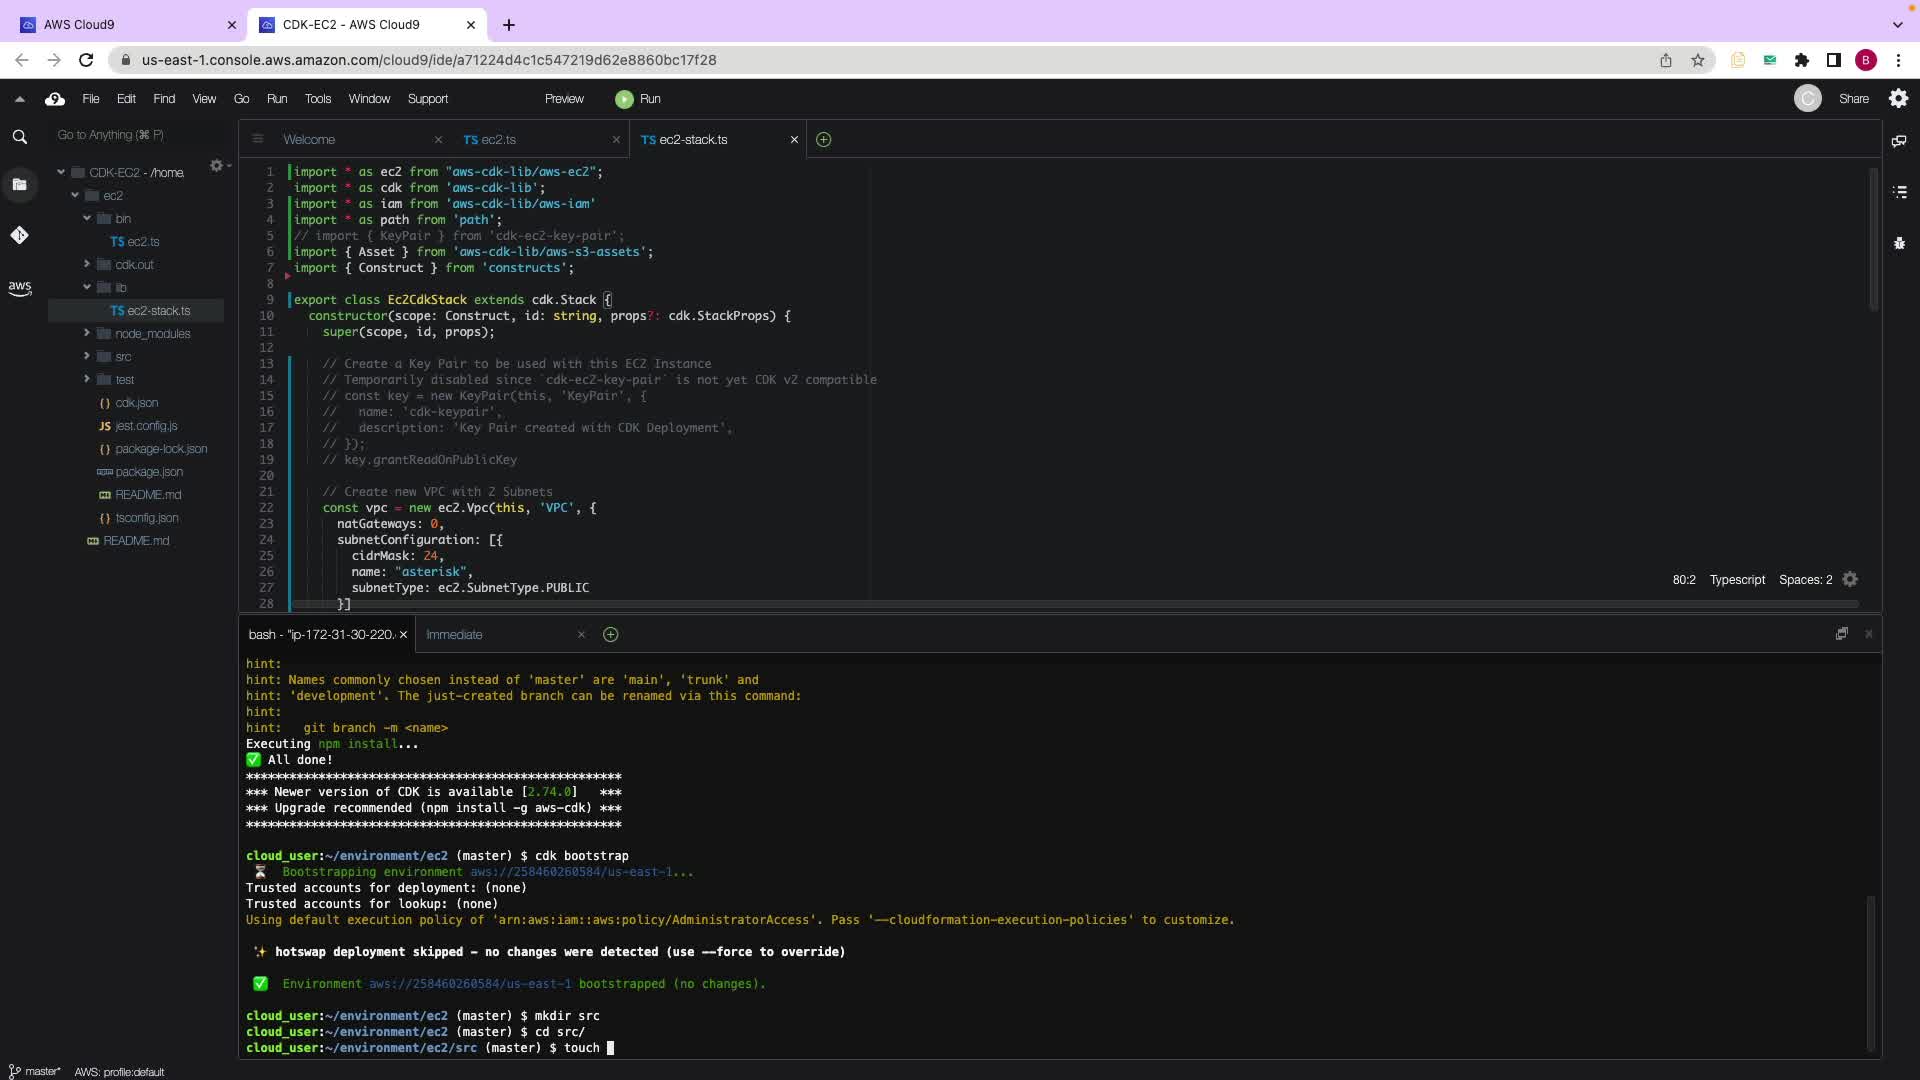
Task: Open file tree settings gear dropdown
Action: (218, 166)
